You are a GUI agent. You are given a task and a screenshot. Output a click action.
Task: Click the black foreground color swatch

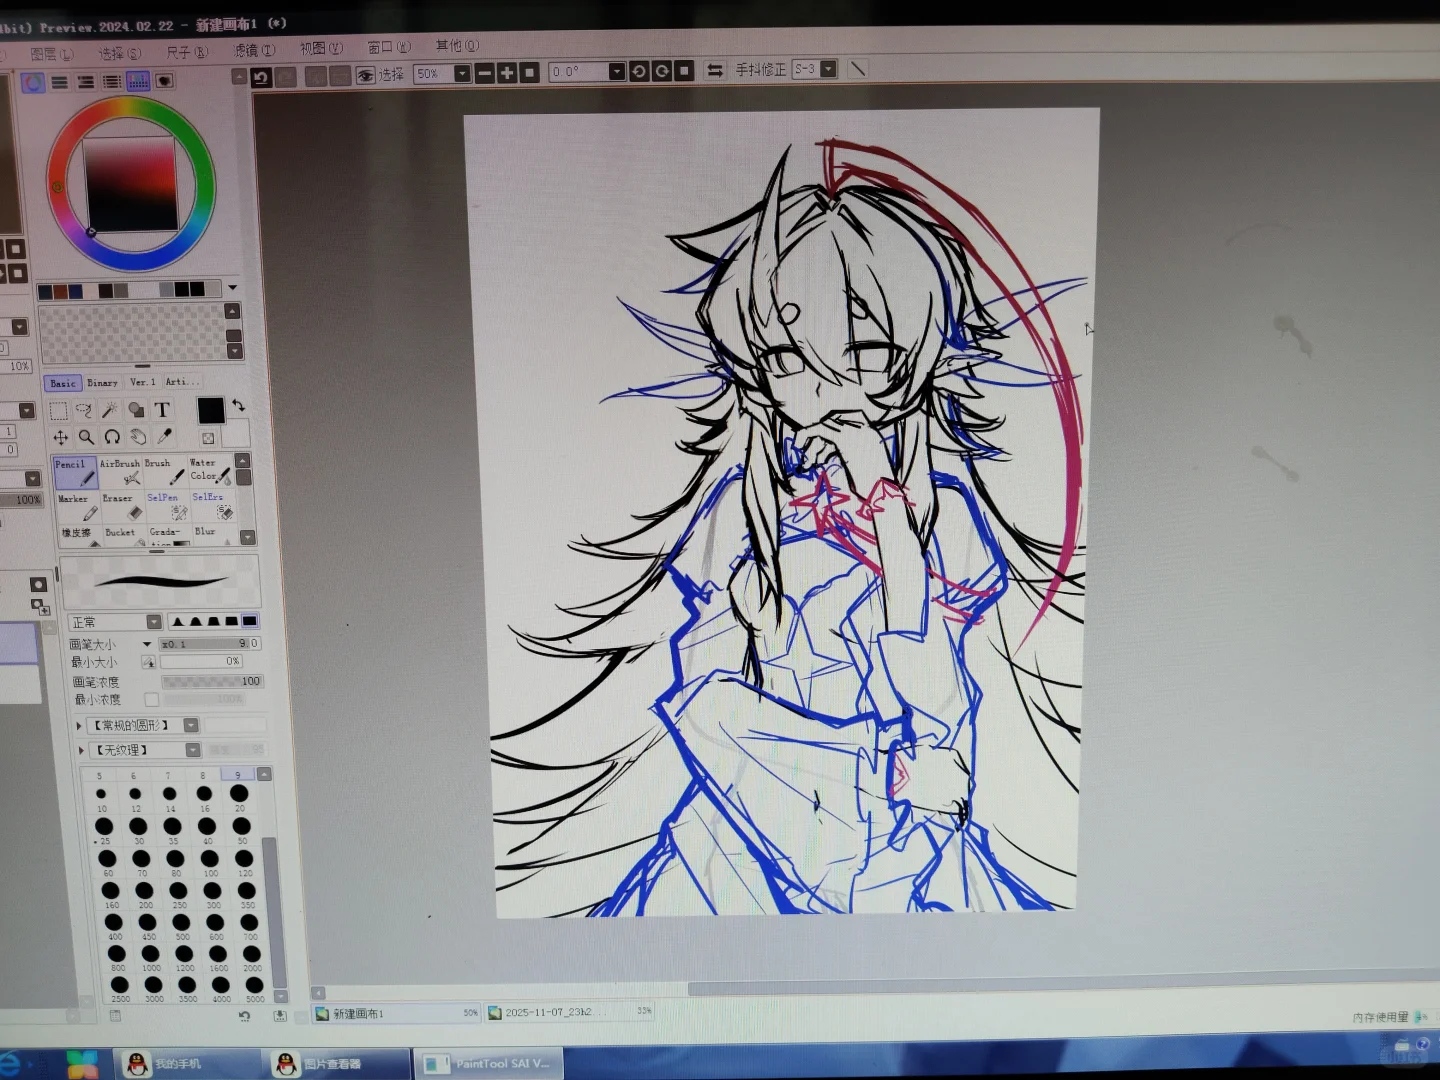[x=211, y=410]
